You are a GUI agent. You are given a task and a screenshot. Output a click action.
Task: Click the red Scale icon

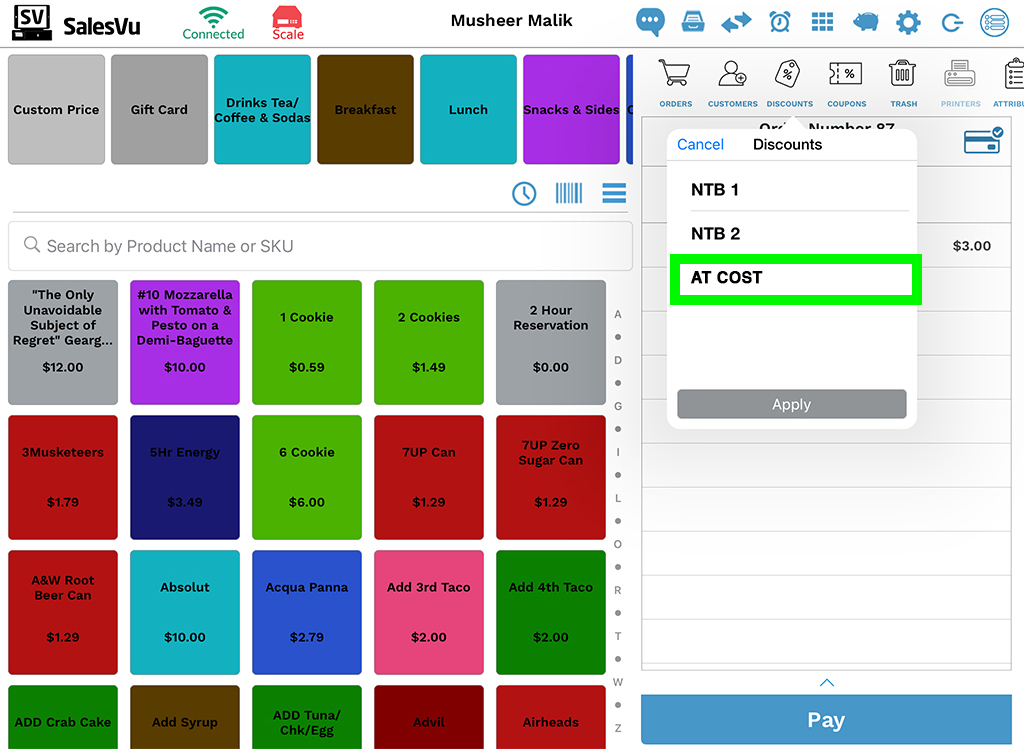coord(287,24)
